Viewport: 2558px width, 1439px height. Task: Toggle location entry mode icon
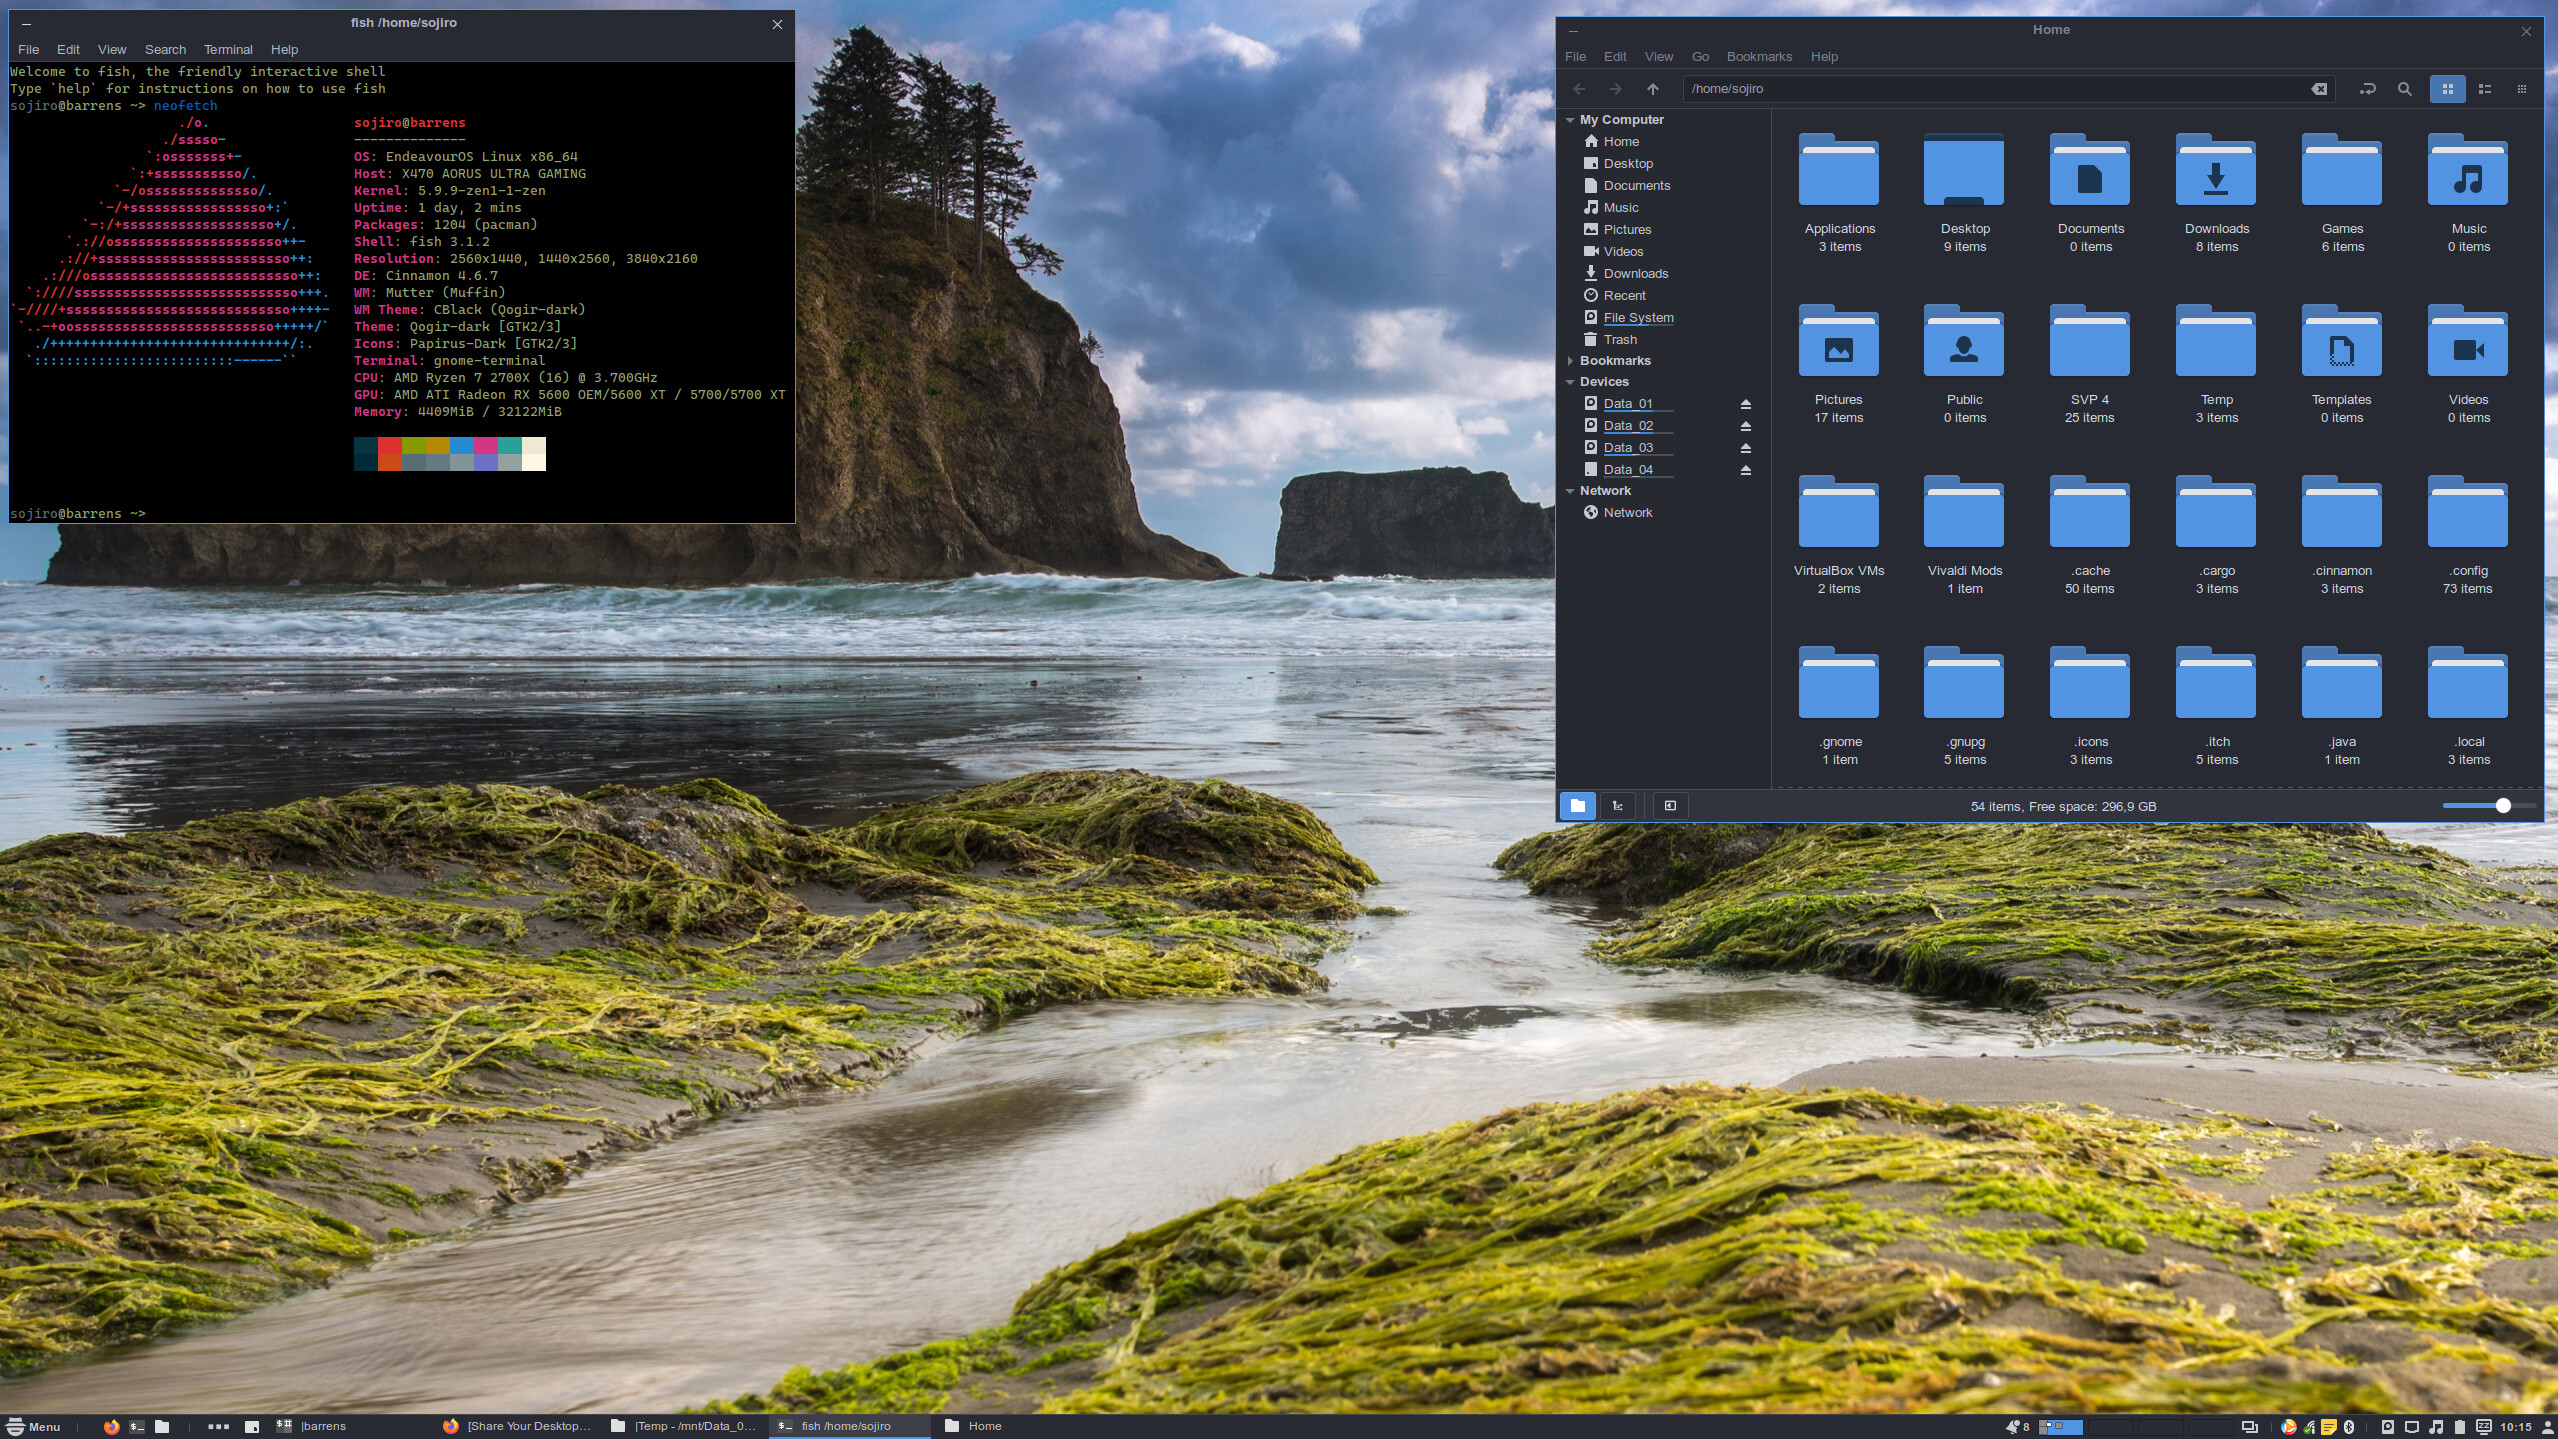pyautogui.click(x=2367, y=89)
